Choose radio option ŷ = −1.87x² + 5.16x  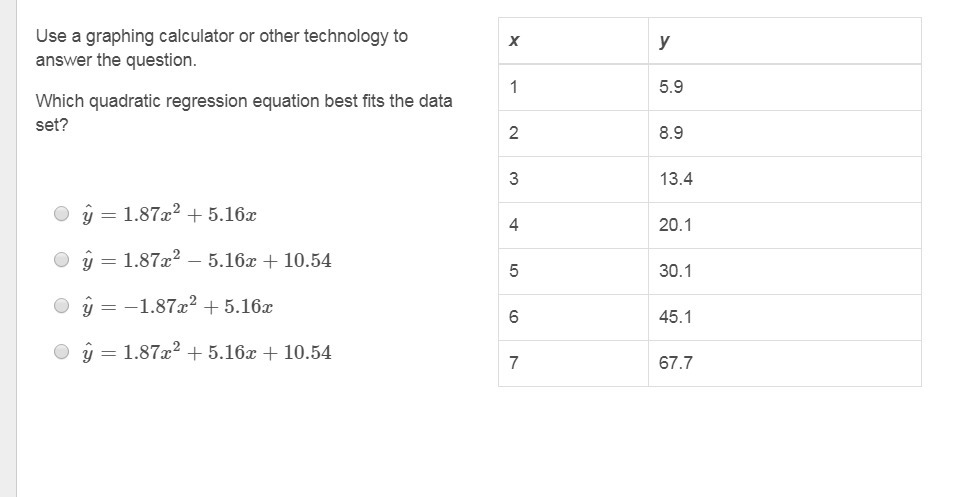pyautogui.click(x=62, y=306)
